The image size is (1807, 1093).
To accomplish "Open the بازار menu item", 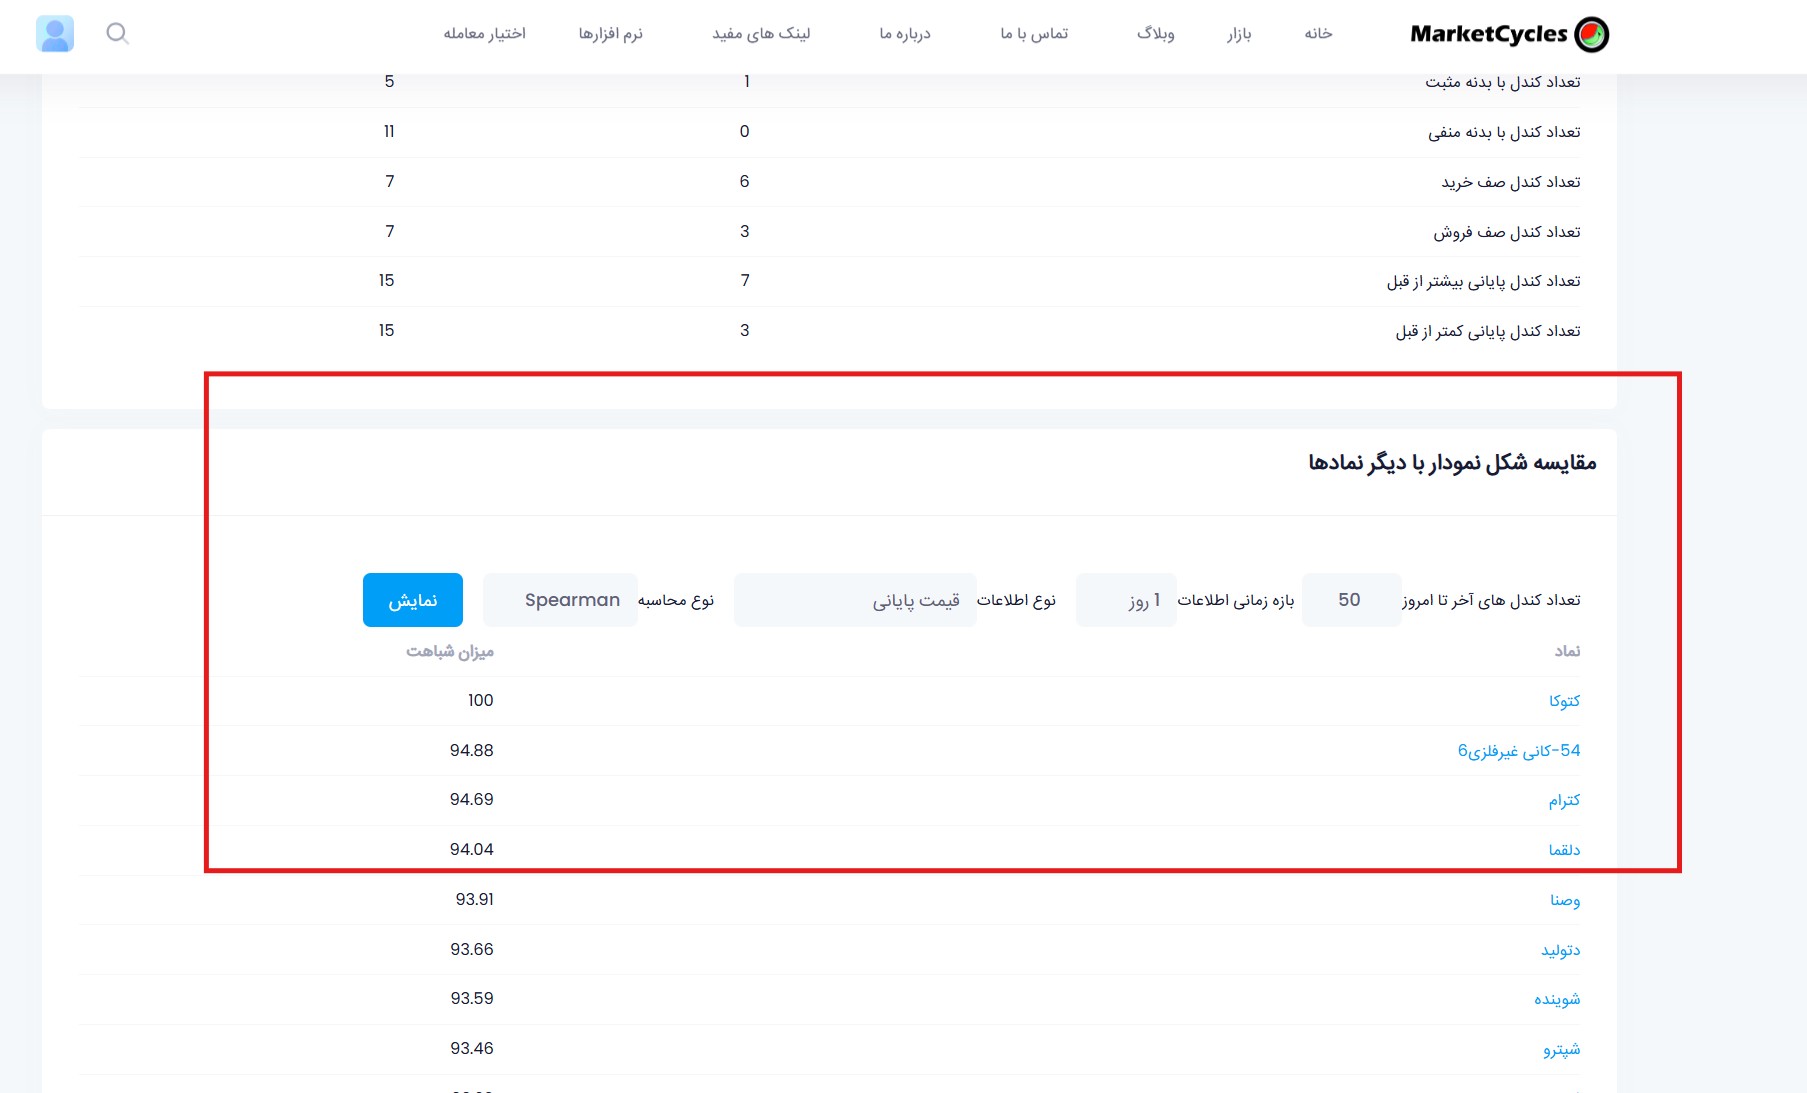I will [1239, 33].
